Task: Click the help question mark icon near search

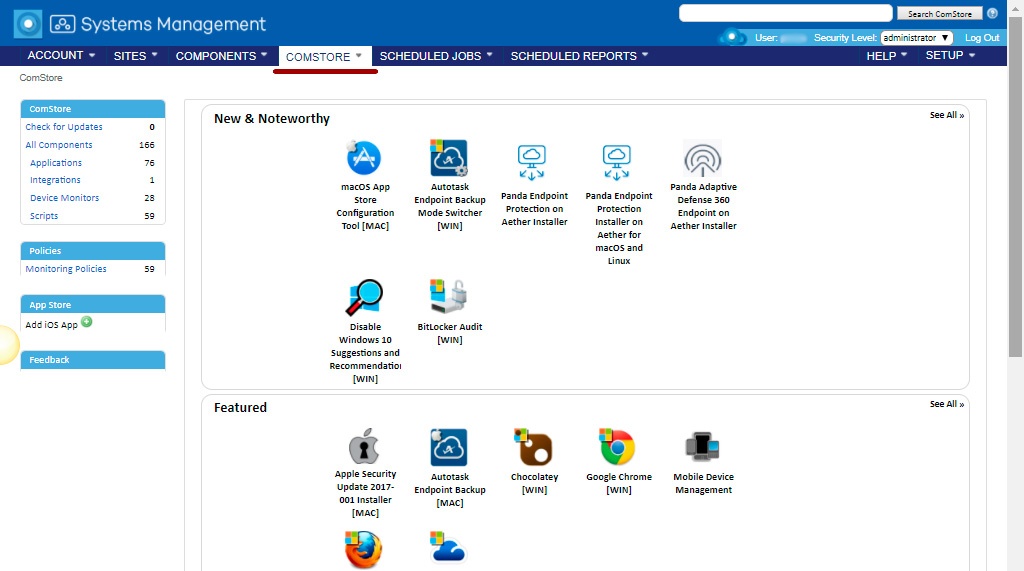Action: (x=992, y=13)
